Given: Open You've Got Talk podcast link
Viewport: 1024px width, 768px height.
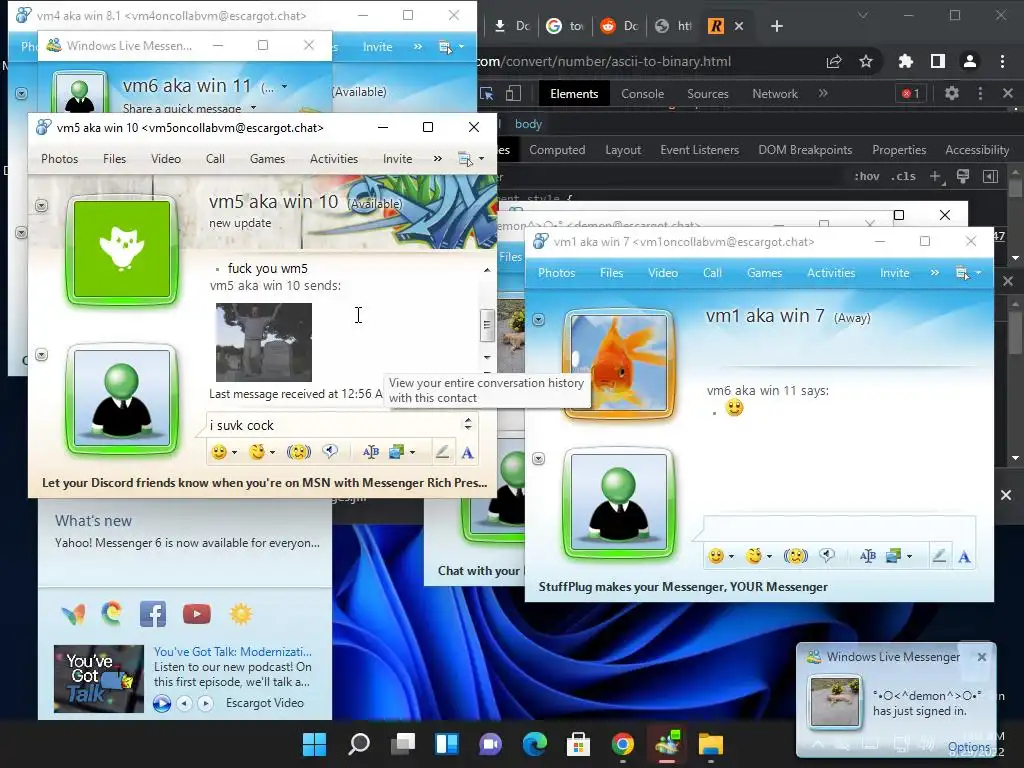Looking at the screenshot, I should [232, 652].
